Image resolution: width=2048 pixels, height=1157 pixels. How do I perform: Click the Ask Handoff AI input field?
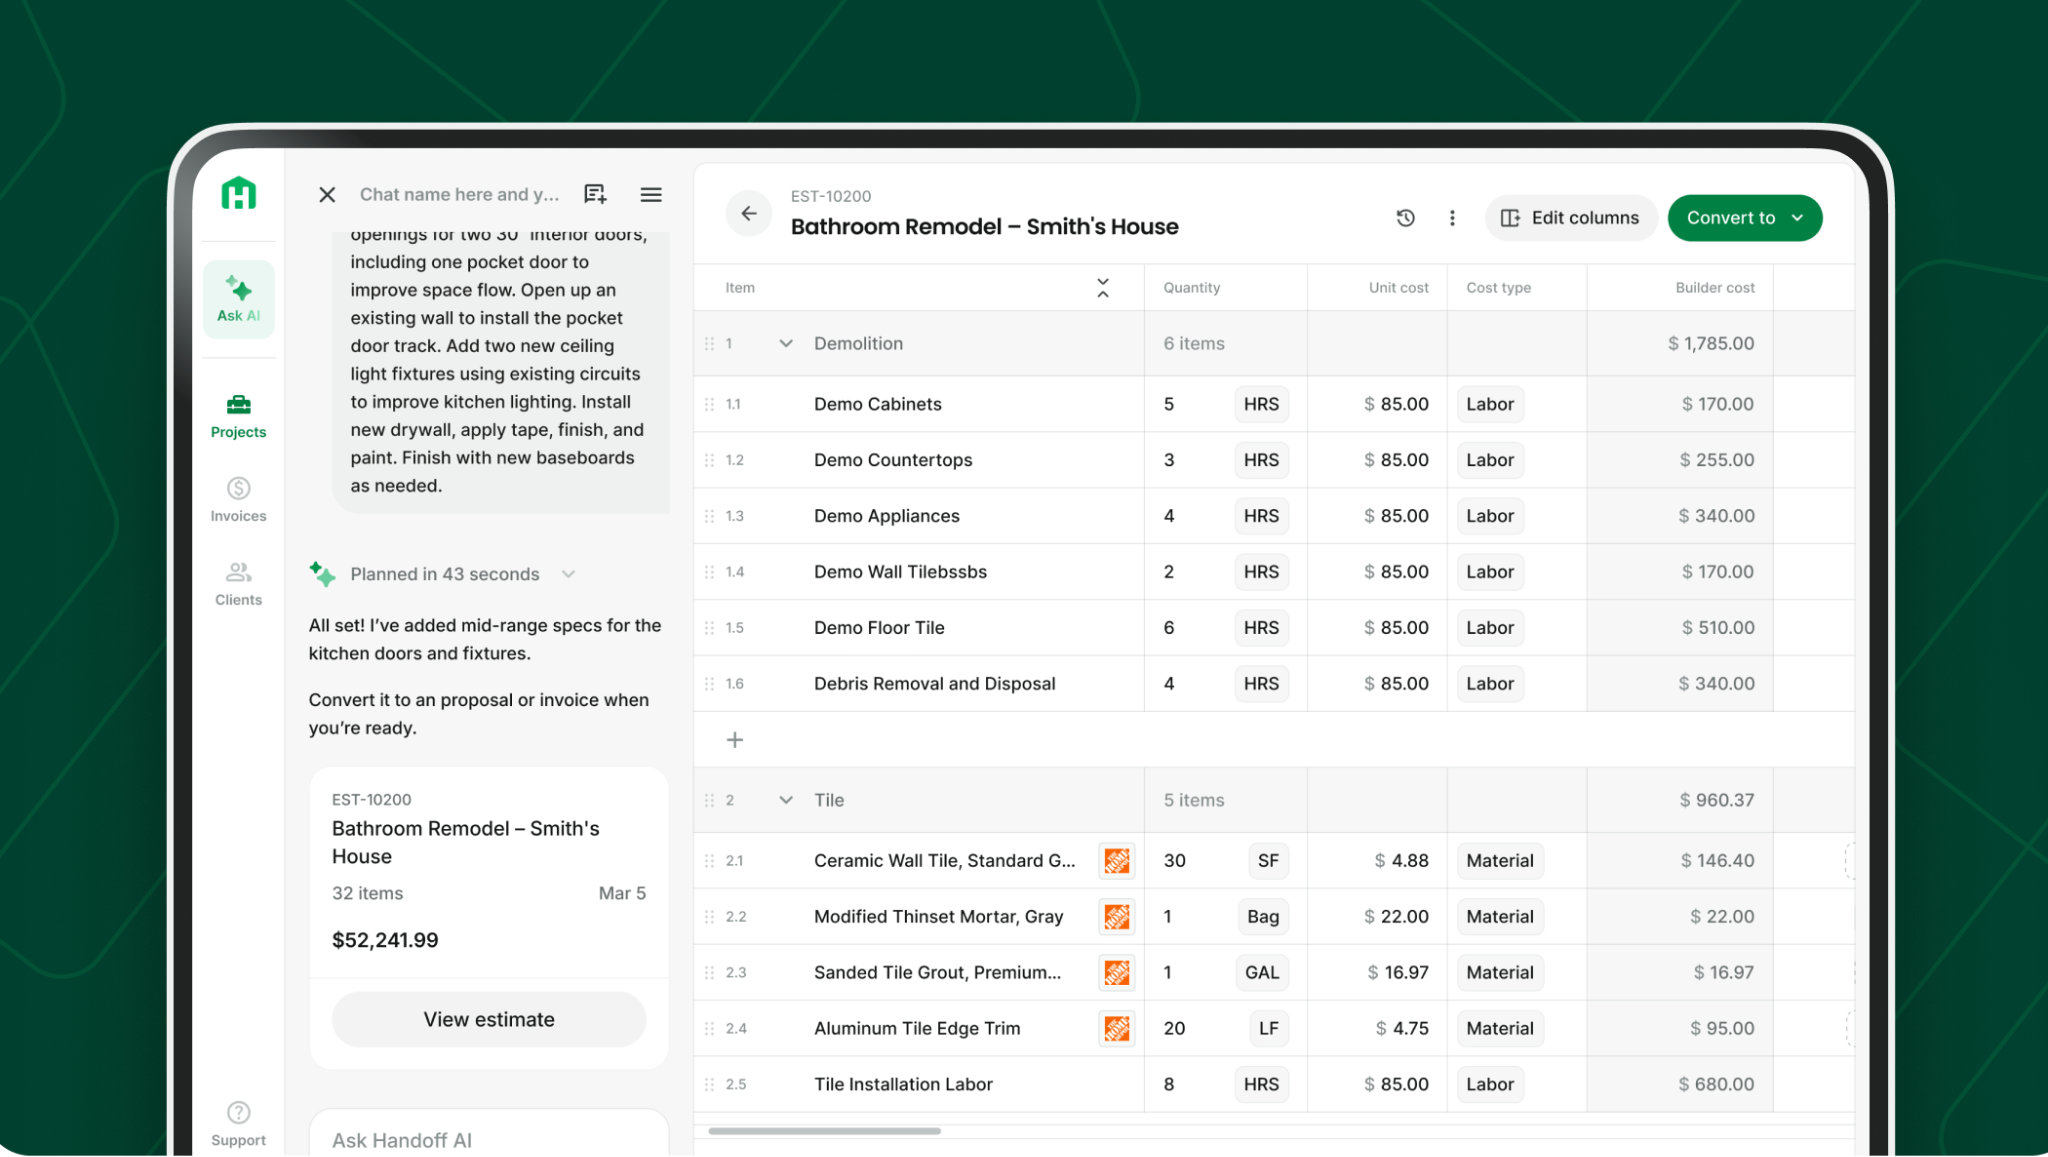tap(488, 1140)
